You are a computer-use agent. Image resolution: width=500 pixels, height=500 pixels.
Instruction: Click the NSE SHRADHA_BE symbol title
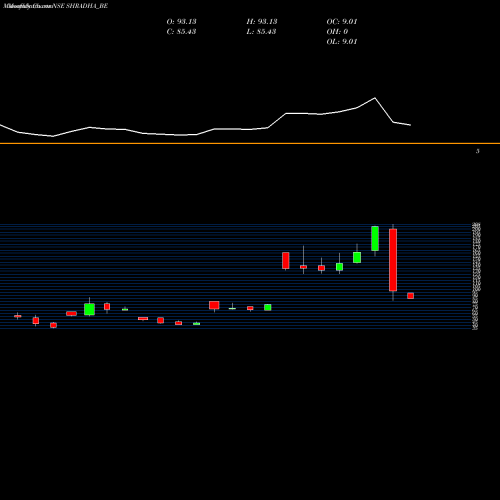click(x=80, y=6)
